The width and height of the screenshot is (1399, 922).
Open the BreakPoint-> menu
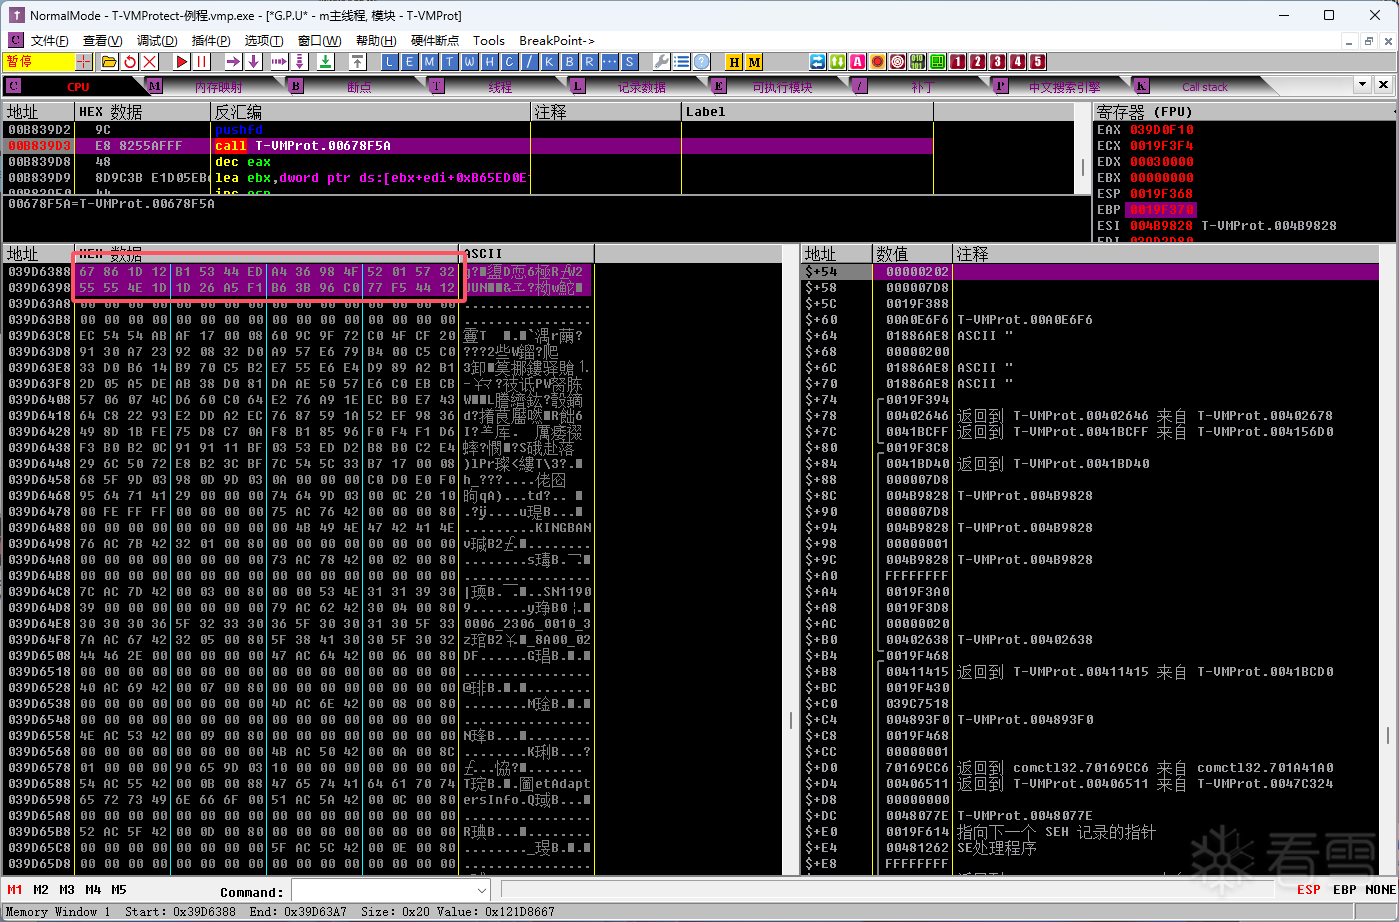click(x=557, y=40)
